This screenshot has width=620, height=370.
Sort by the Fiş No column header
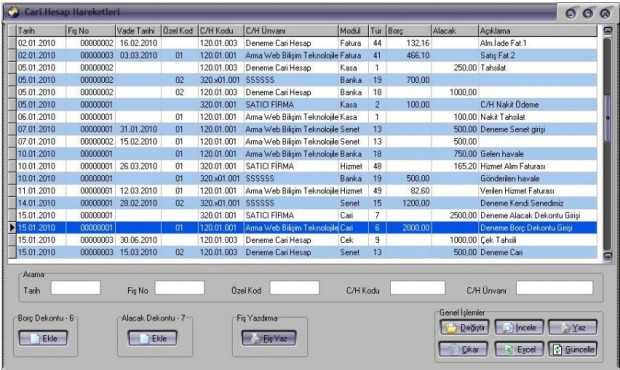point(90,30)
